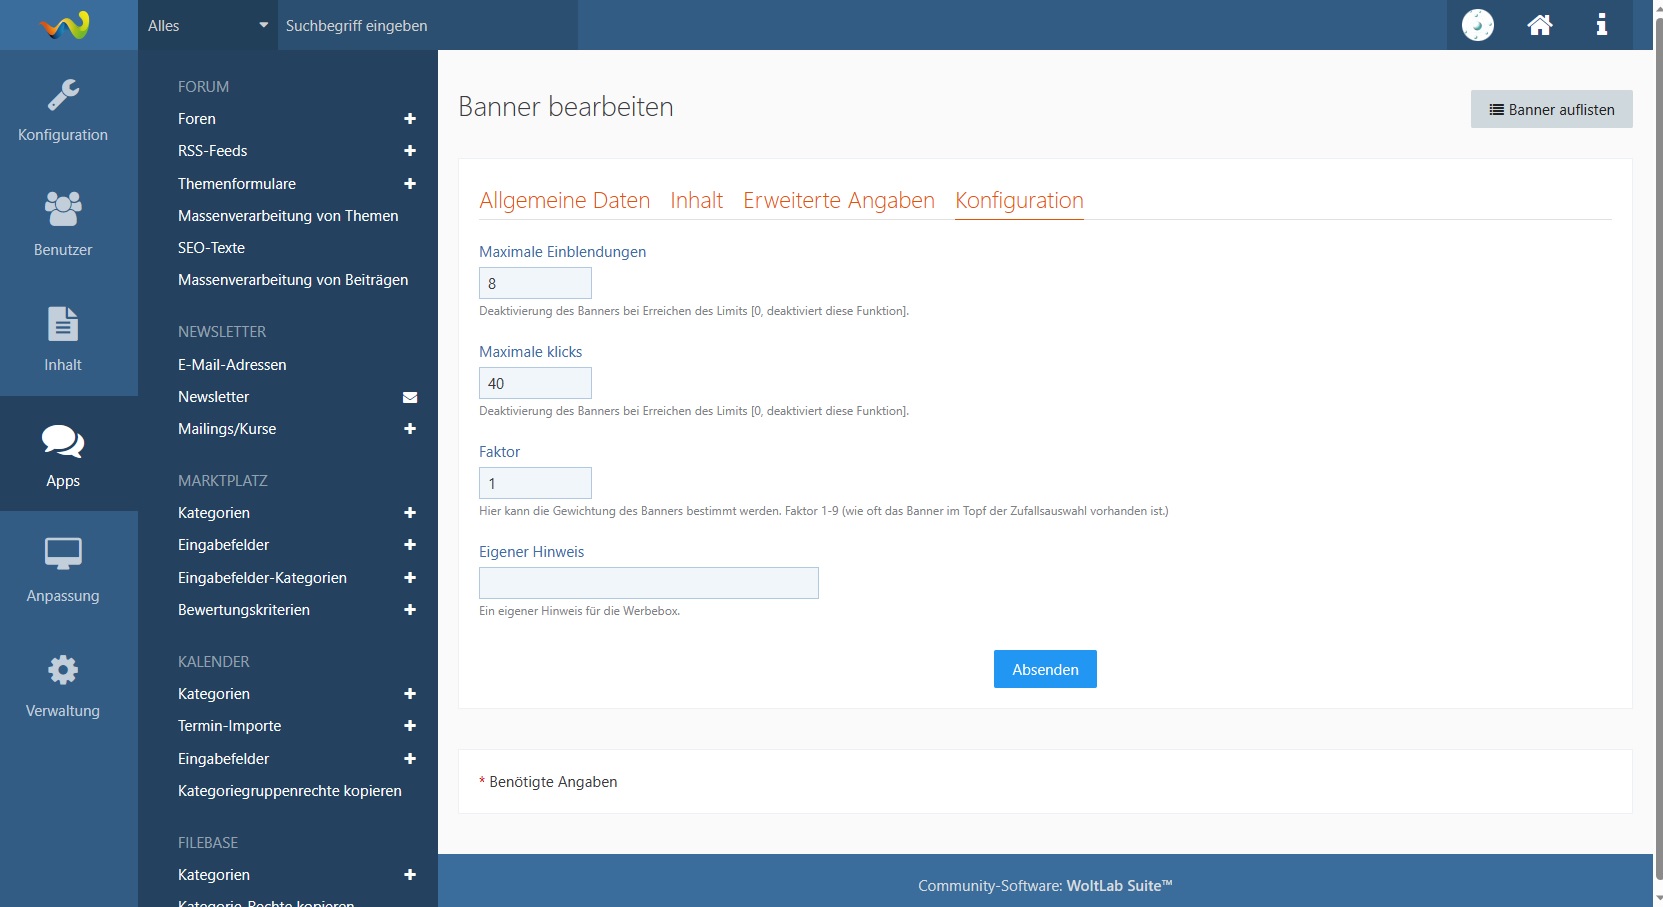This screenshot has height=907, width=1663.
Task: Select the Inhalt tab in banner form
Action: (696, 200)
